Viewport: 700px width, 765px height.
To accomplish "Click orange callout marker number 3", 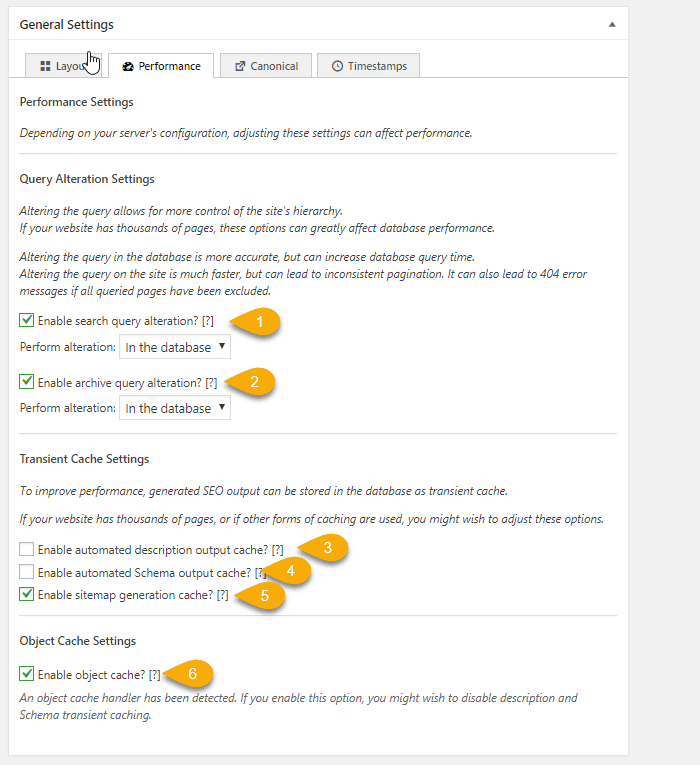I will tap(327, 548).
